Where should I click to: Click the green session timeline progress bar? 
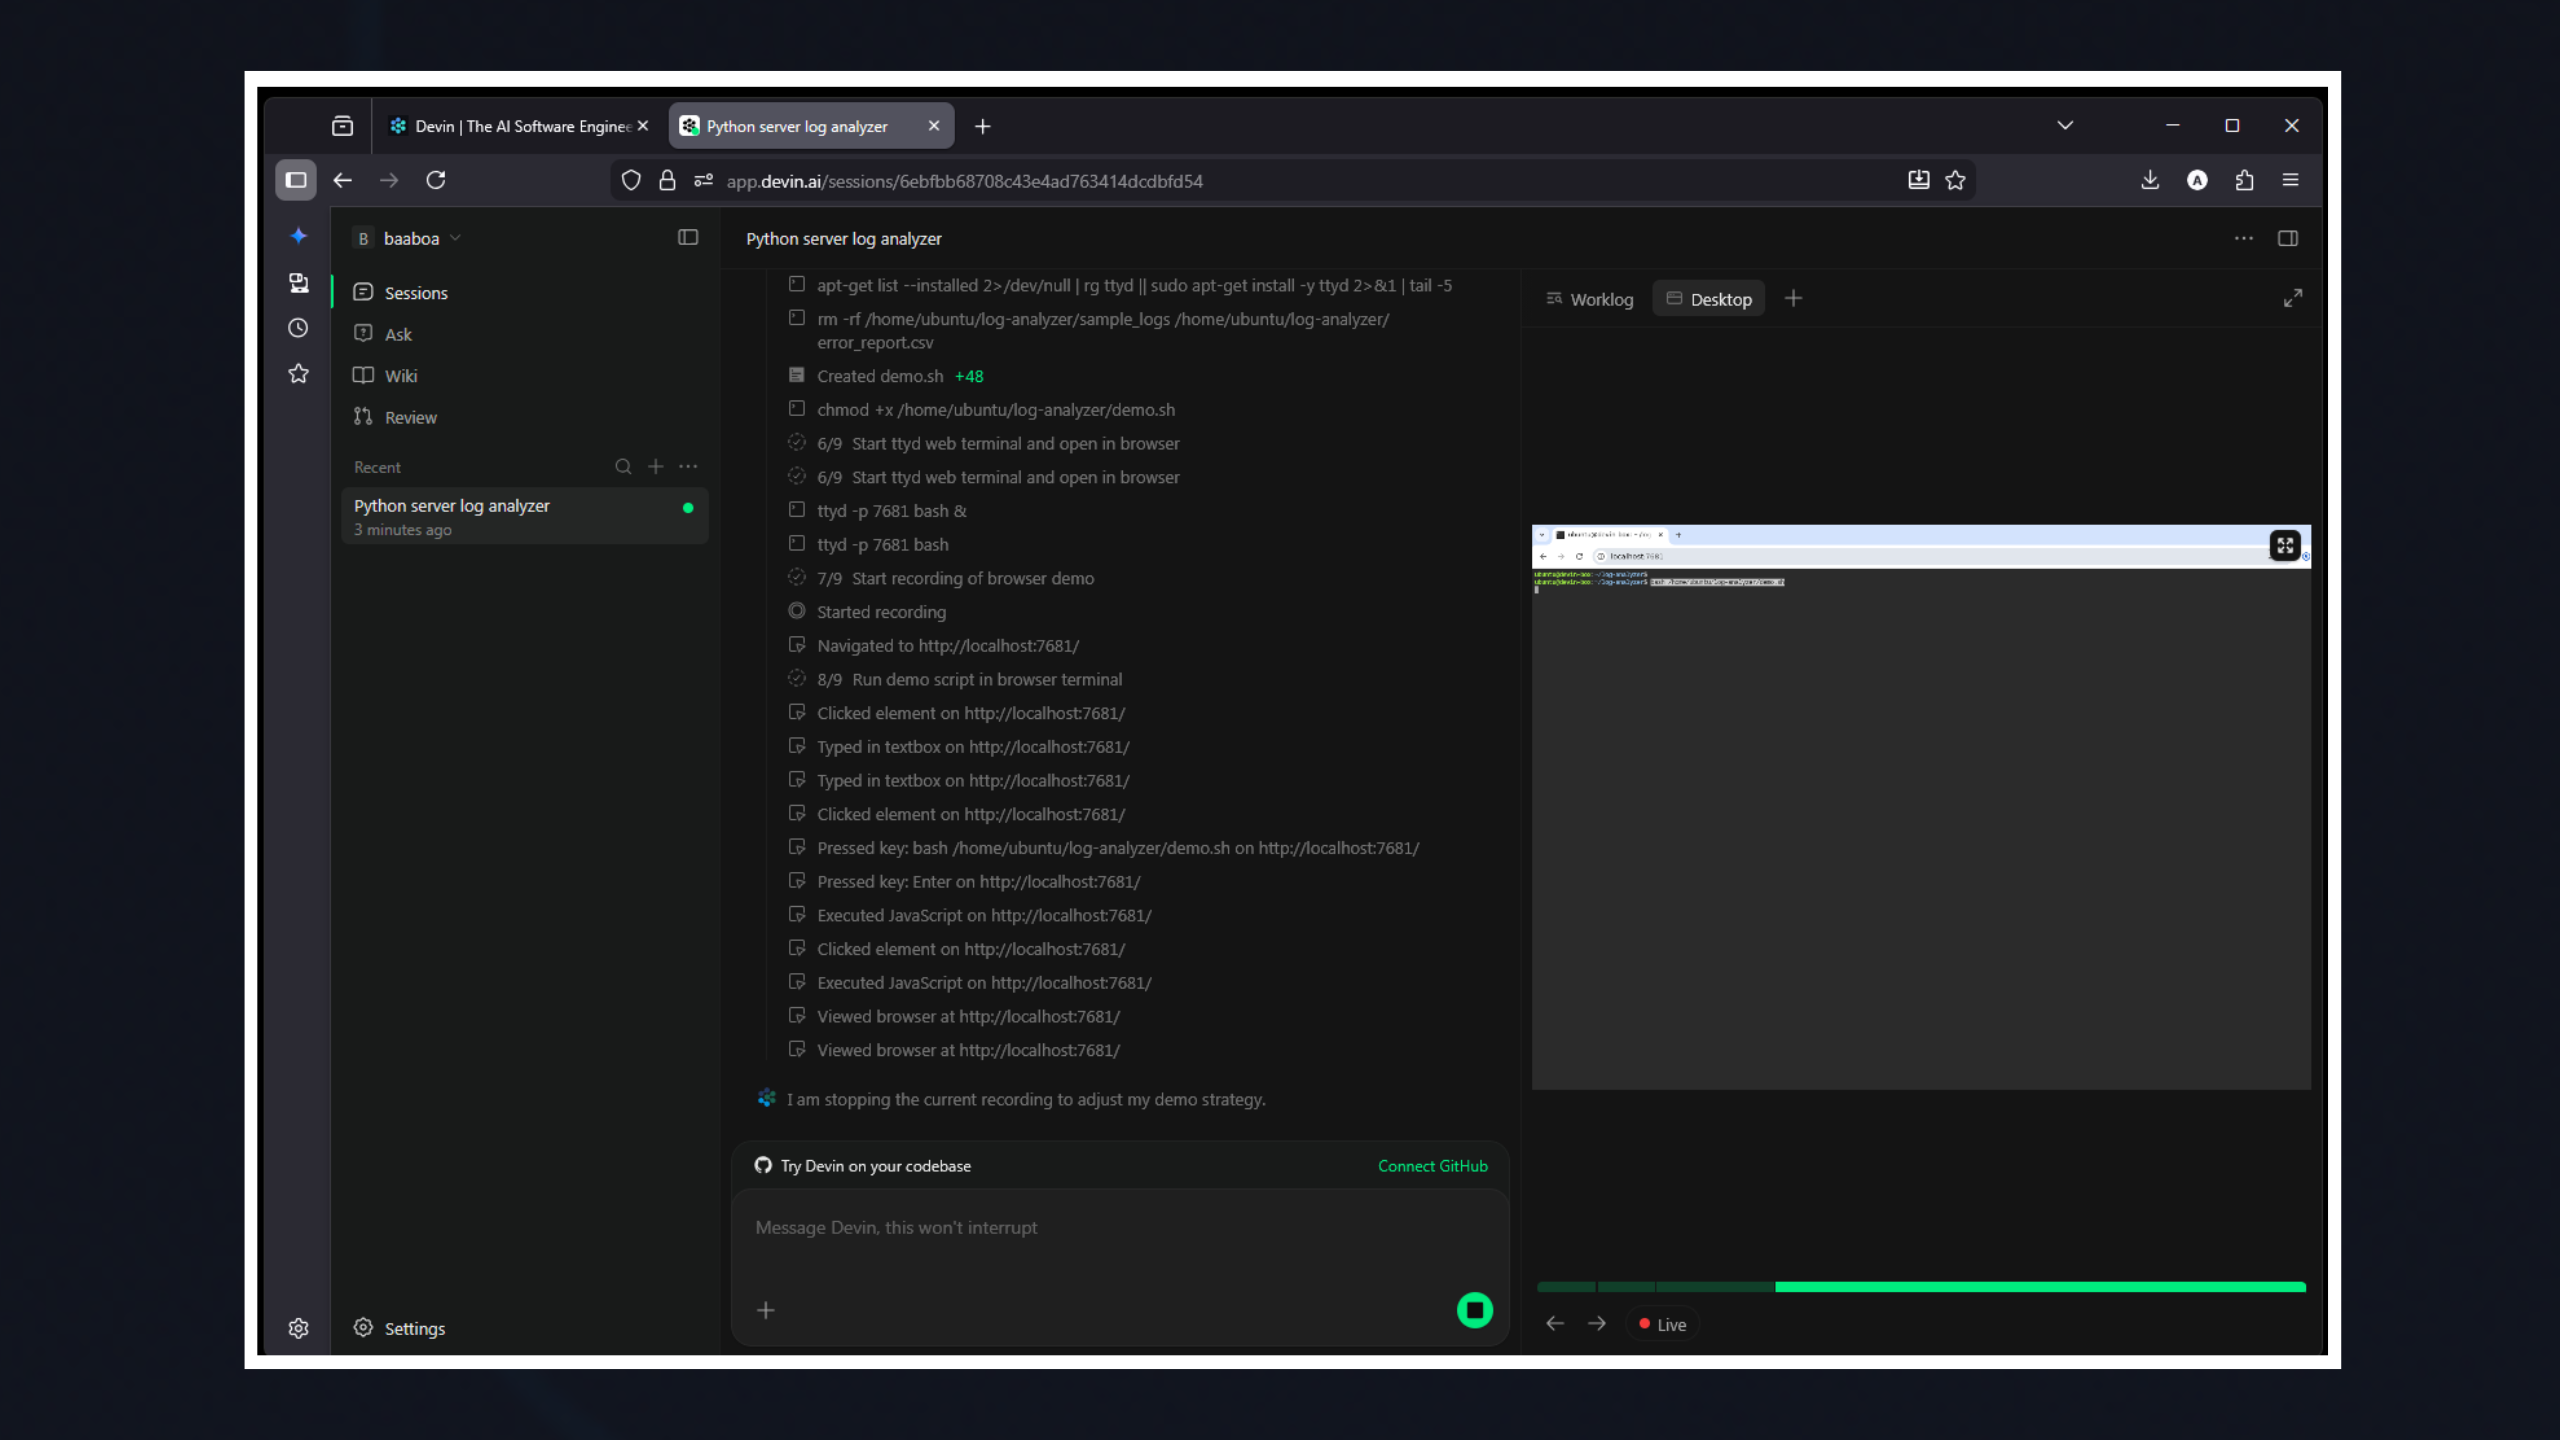click(2040, 1287)
